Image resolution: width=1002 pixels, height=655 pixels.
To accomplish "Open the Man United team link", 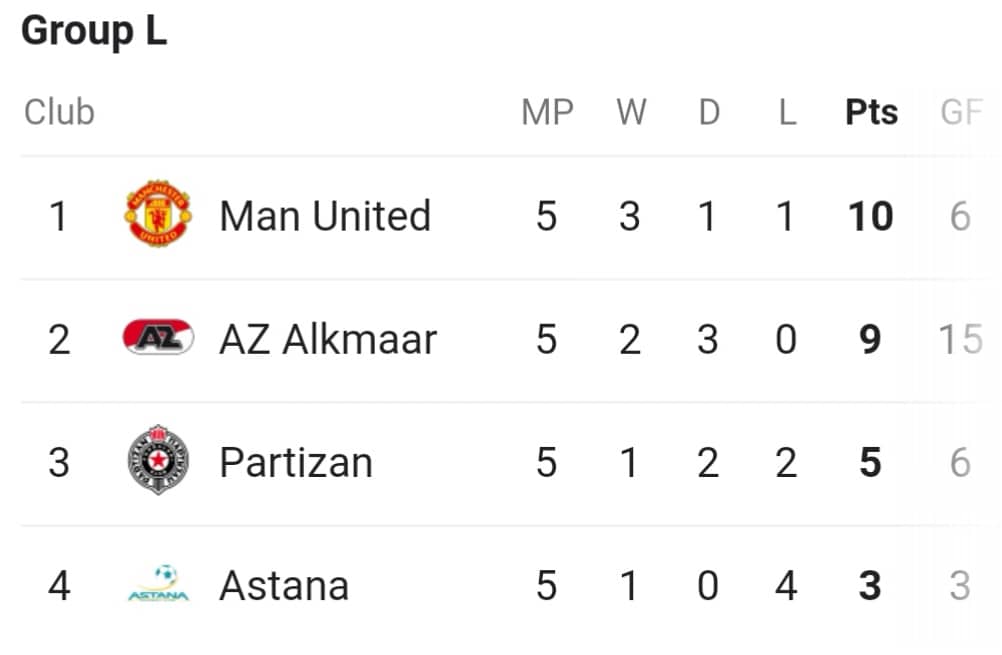I will (x=325, y=215).
